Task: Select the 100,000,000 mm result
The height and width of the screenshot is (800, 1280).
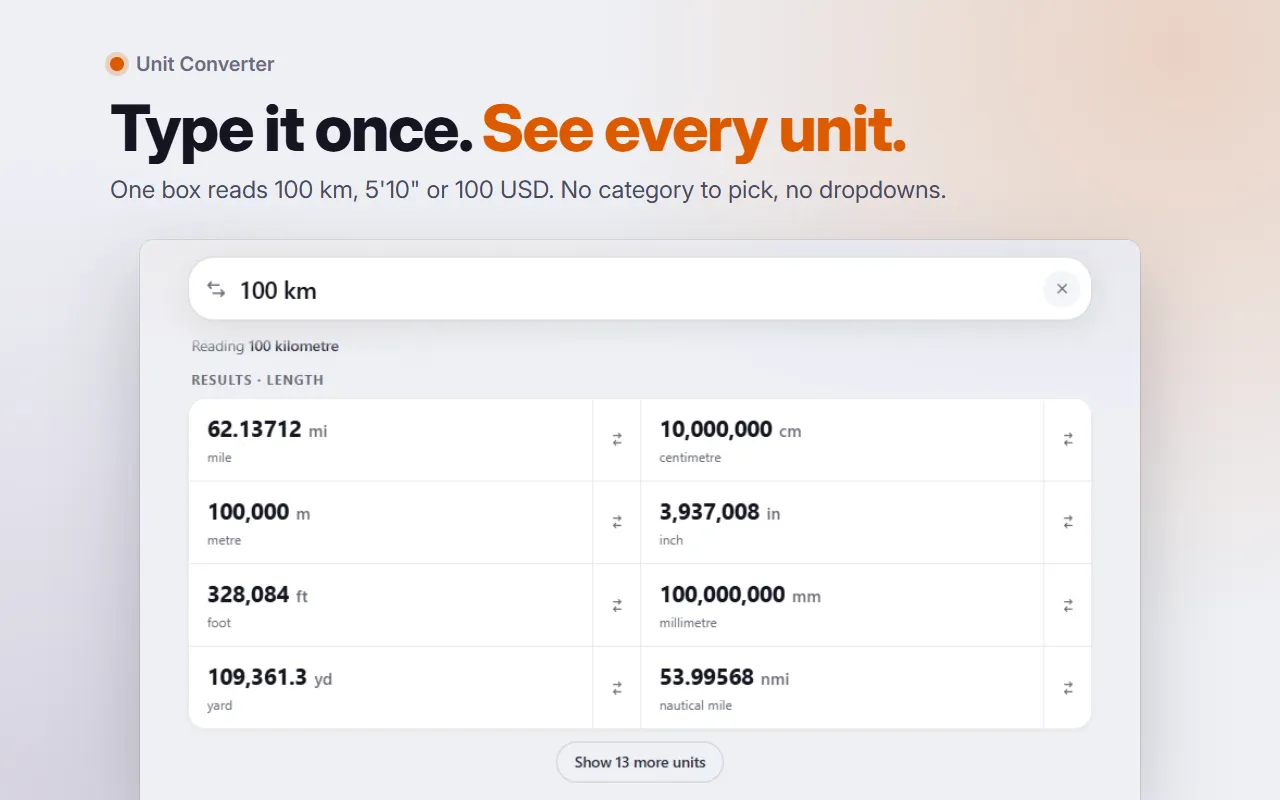Action: pyautogui.click(x=842, y=605)
